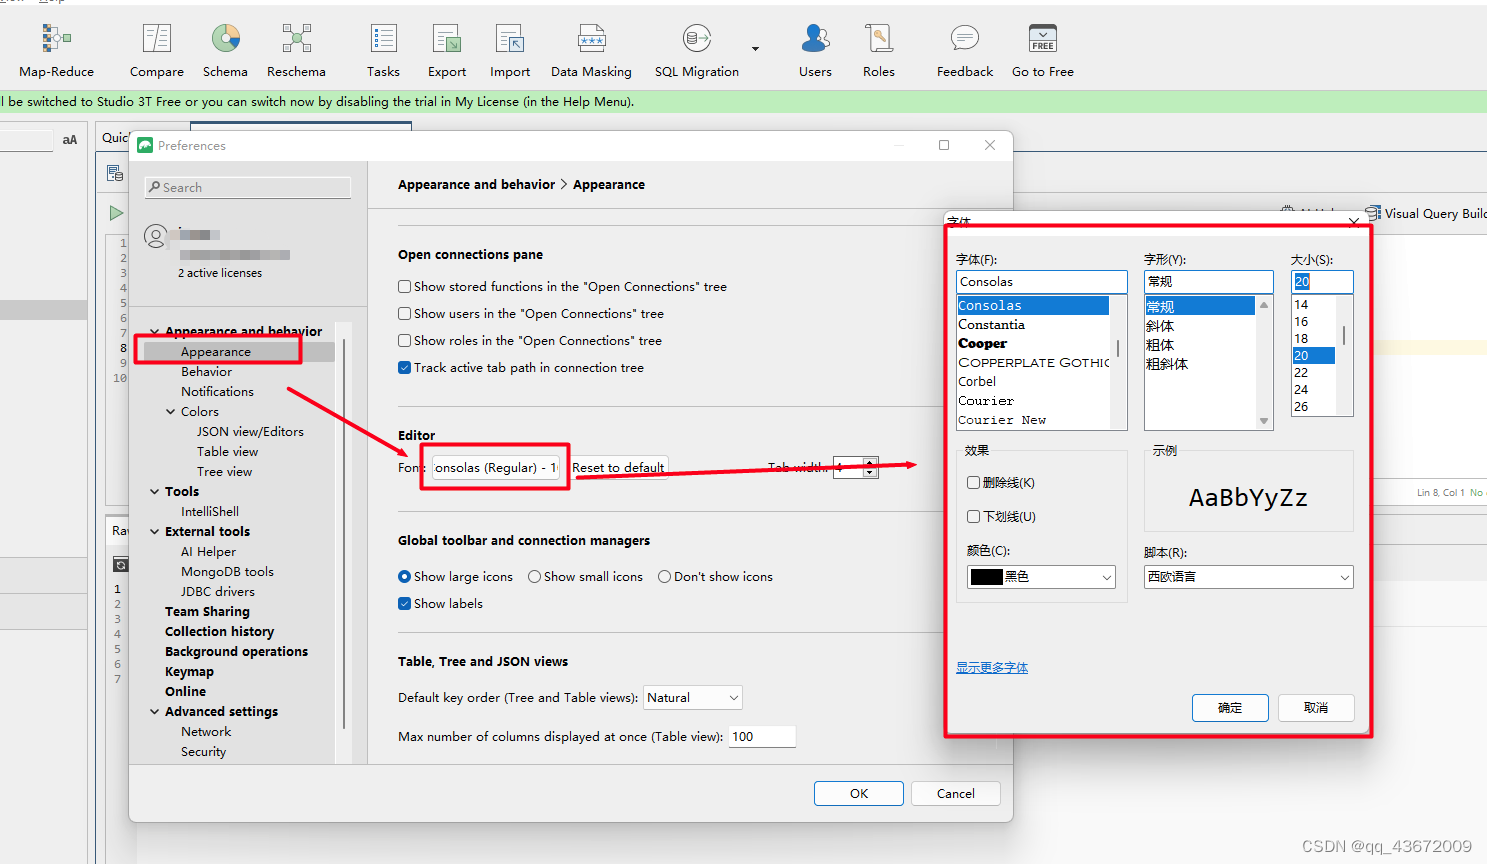Viewport: 1487px width, 864px height.
Task: Enable Show users in Open Connections tree
Action: pos(405,314)
